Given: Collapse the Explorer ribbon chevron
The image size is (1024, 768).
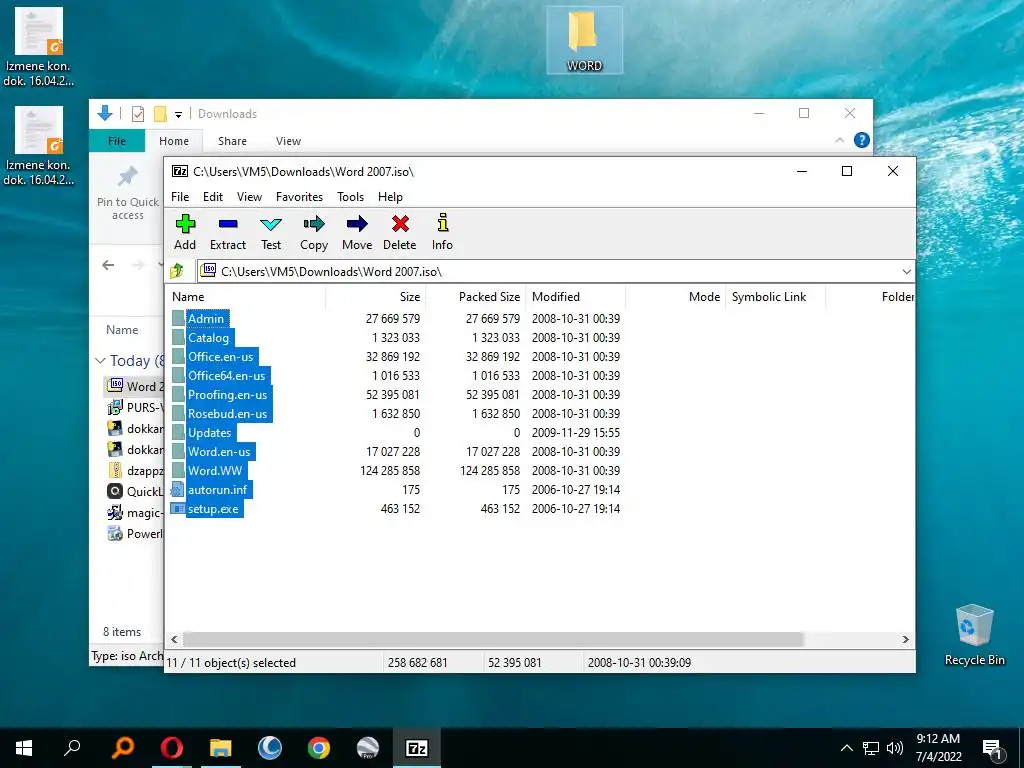Looking at the screenshot, I should point(840,140).
